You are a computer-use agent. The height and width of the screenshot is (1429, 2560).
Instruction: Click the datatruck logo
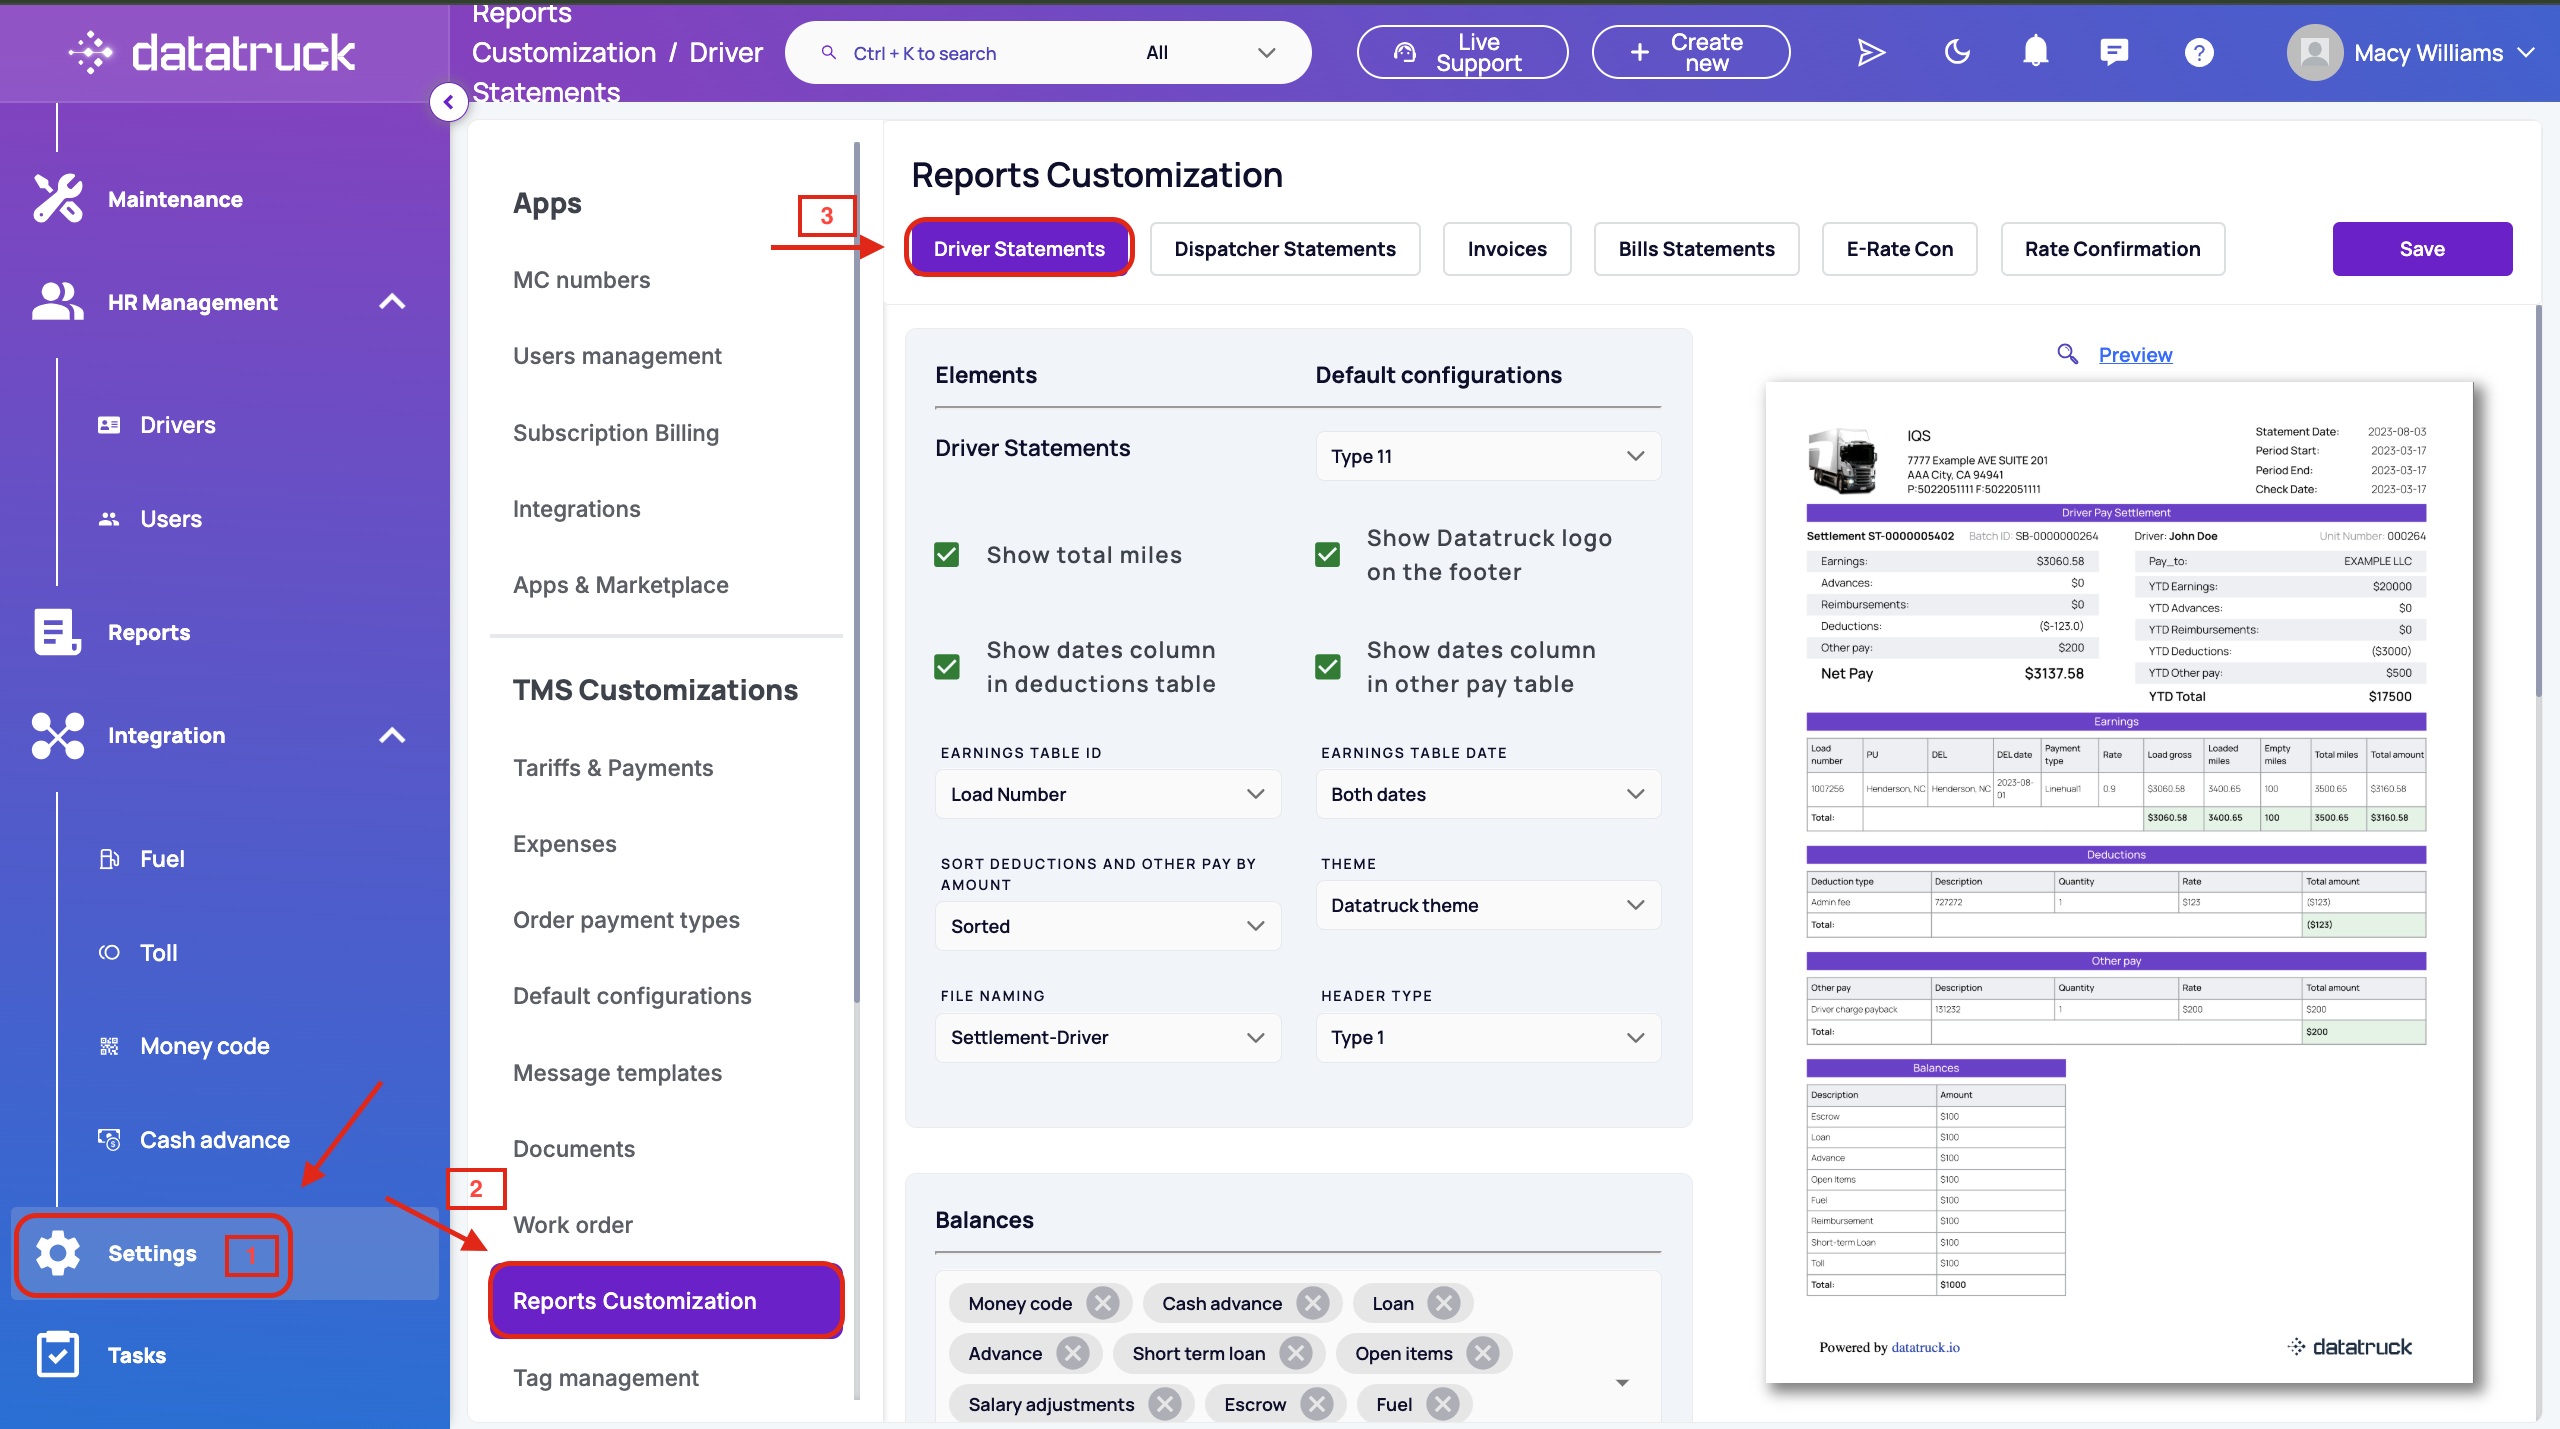pyautogui.click(x=212, y=52)
